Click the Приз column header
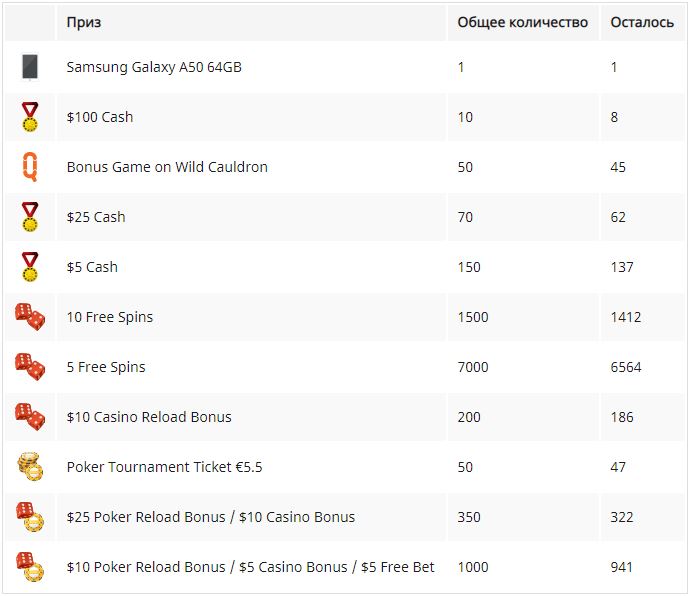Image resolution: width=692 pixels, height=597 pixels. coord(84,22)
